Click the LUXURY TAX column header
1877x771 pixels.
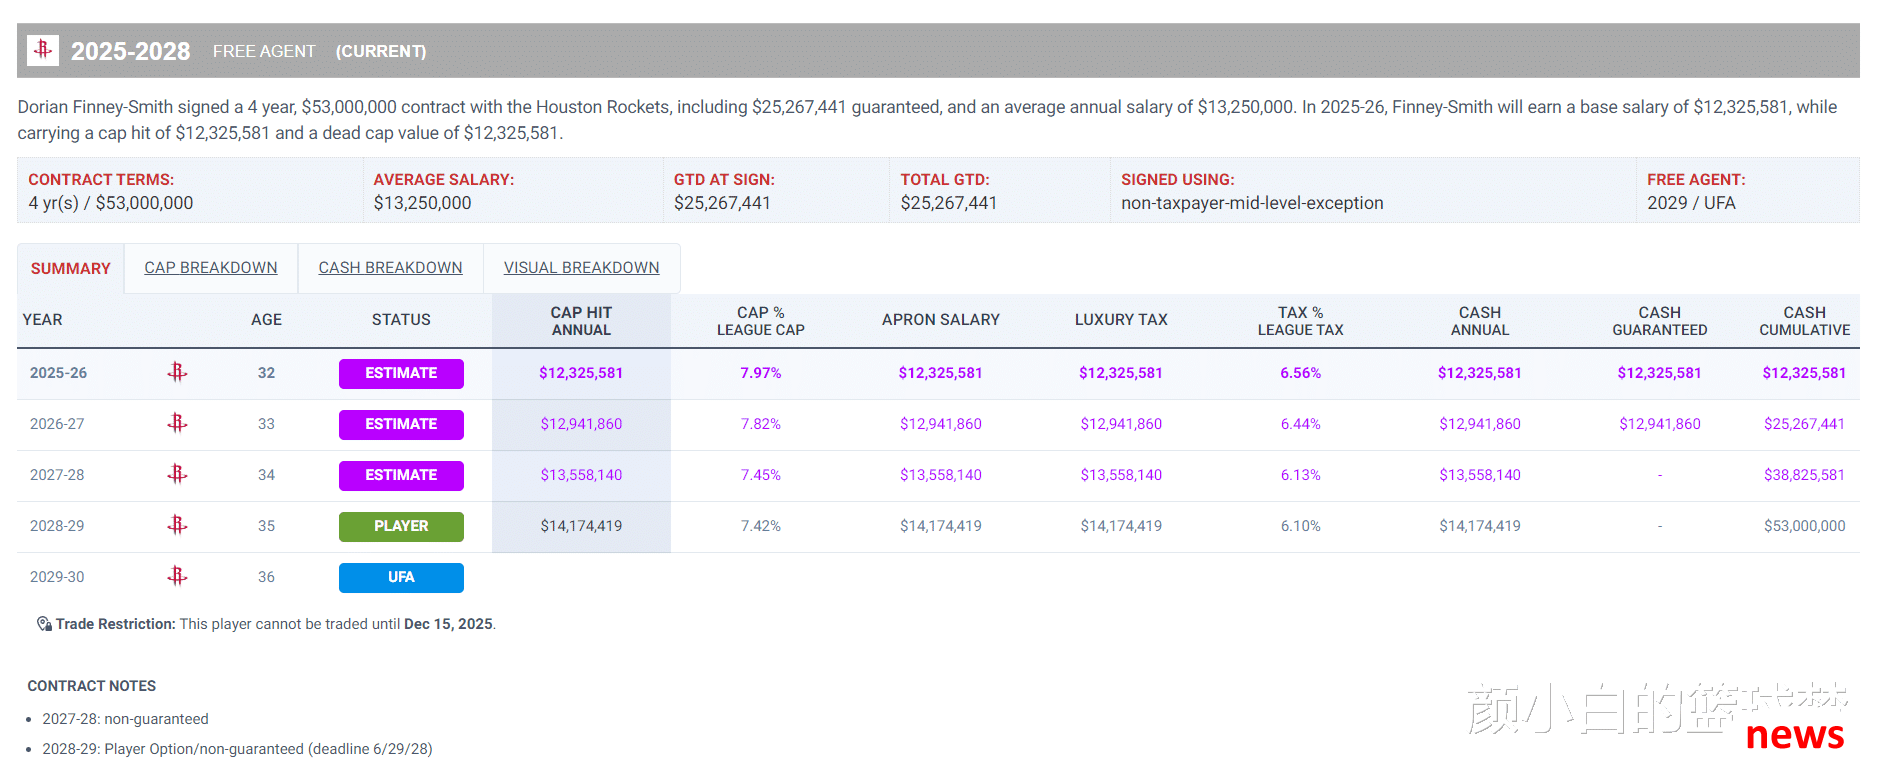point(1121,320)
